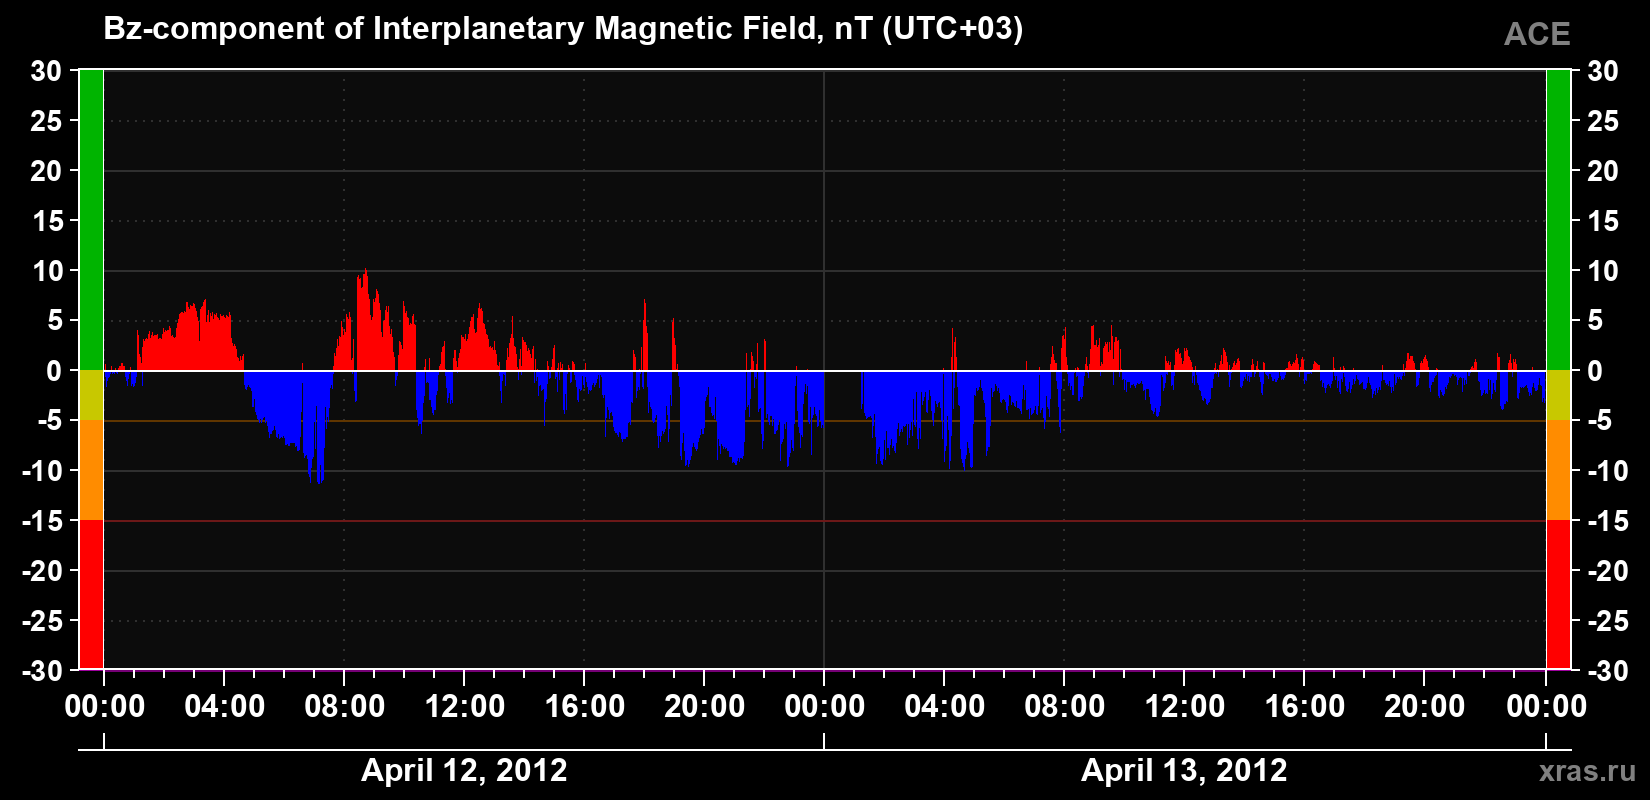Click the 04:00 time label for April 12

[224, 707]
